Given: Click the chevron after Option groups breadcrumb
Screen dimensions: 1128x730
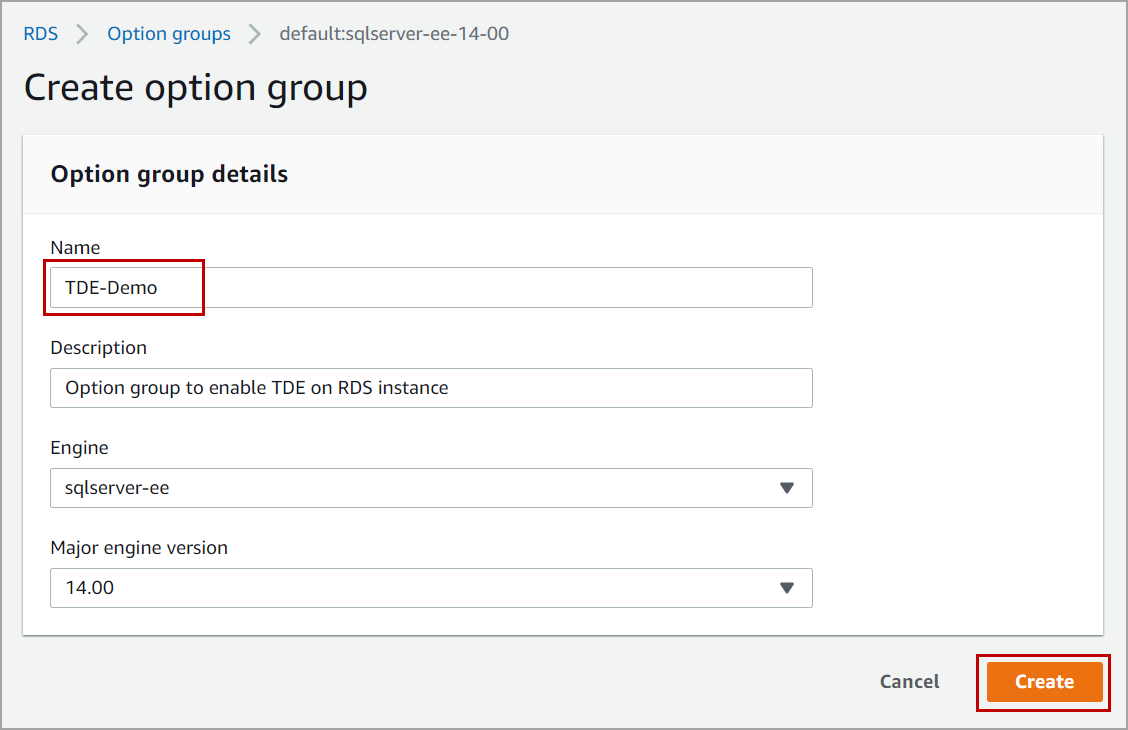Looking at the screenshot, I should tap(255, 34).
